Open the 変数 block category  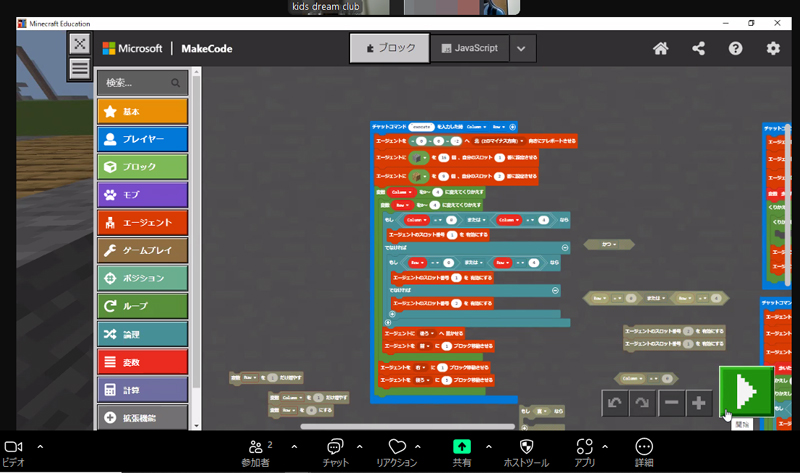(x=143, y=362)
